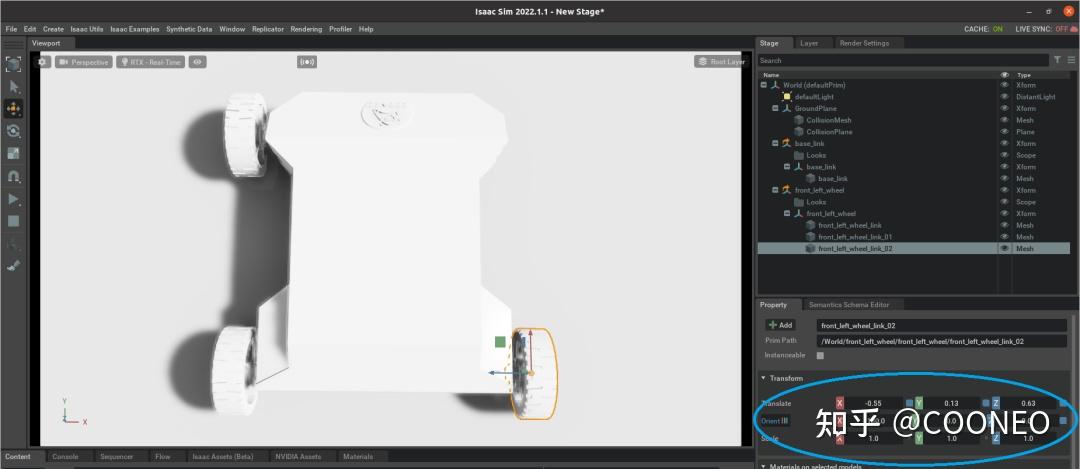The image size is (1080, 469).
Task: Click the viewport streaming/broadcast icon
Action: [x=307, y=62]
